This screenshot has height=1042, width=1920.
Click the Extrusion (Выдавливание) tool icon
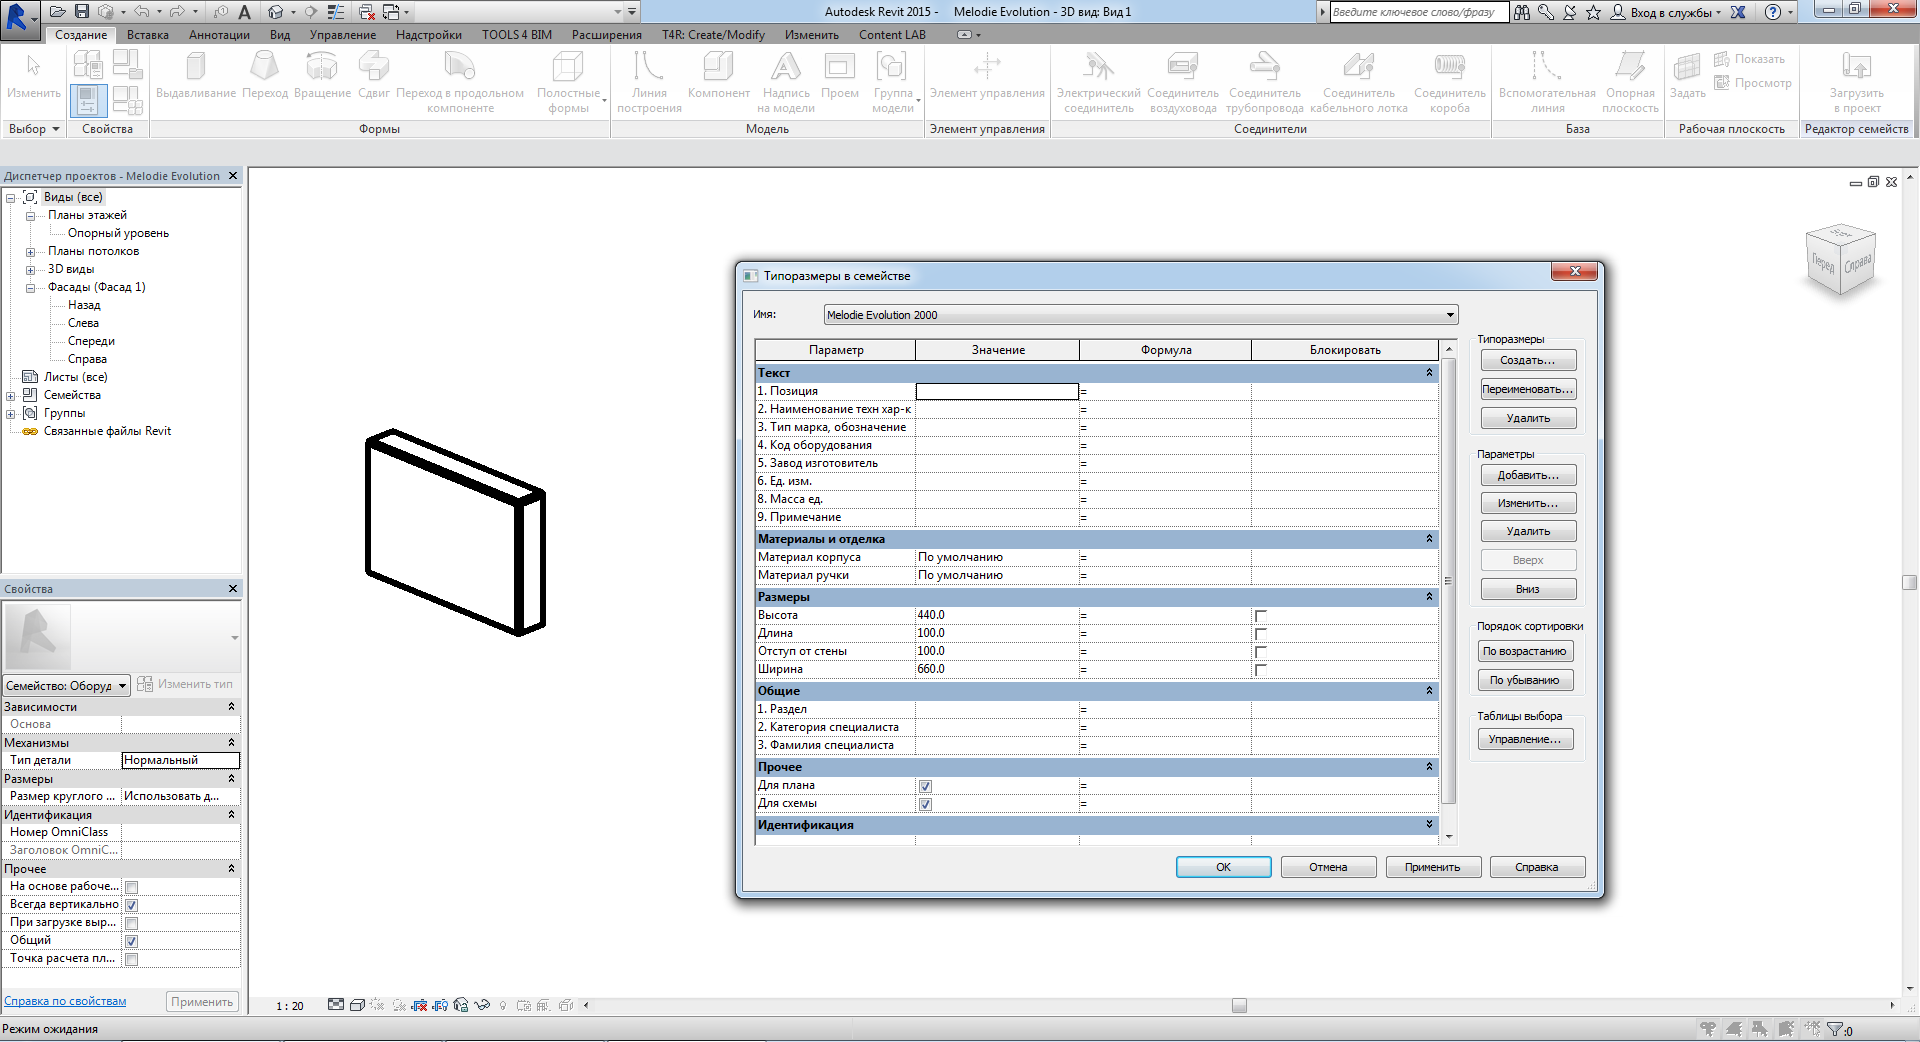coord(196,66)
